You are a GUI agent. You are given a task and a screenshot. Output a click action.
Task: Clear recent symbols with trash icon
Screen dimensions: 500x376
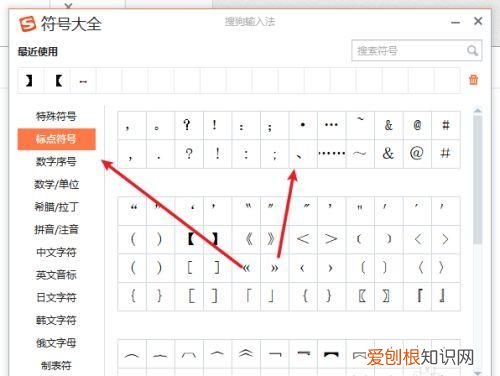click(x=473, y=80)
